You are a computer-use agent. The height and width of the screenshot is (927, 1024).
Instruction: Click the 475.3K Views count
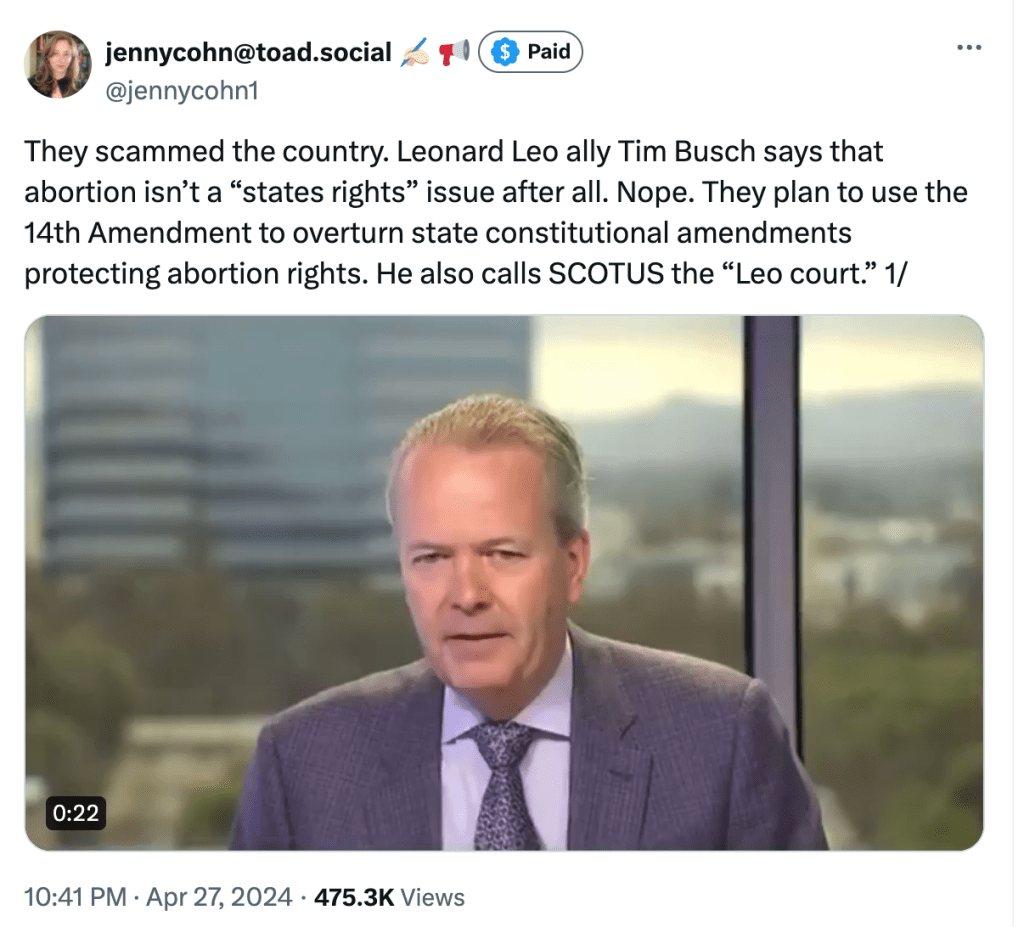coord(389,897)
